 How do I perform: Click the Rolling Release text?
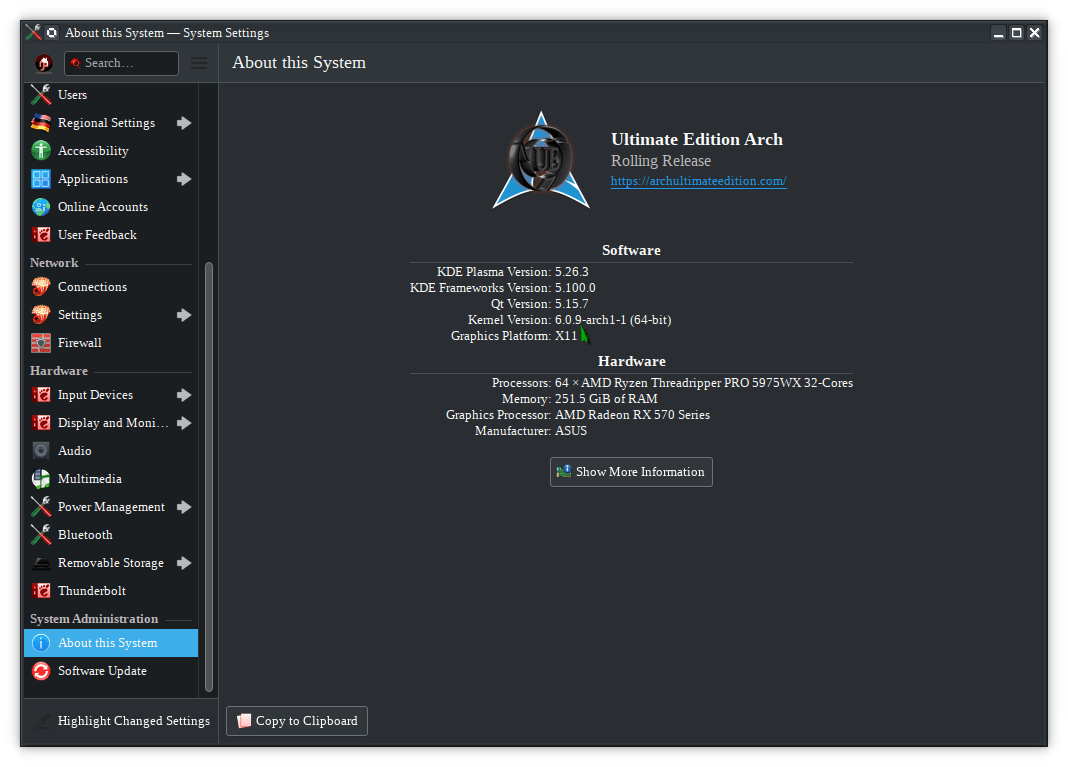(x=661, y=161)
